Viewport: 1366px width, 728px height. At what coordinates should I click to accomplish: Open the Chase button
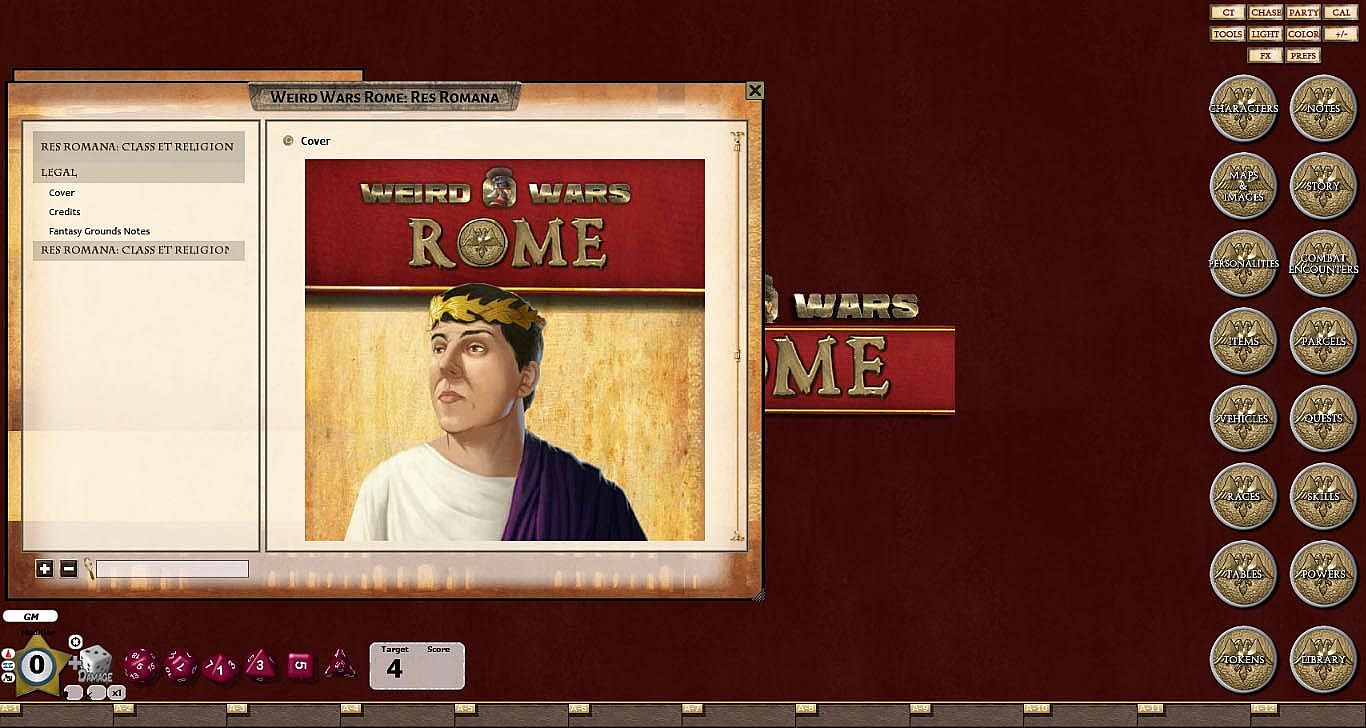tap(1265, 13)
